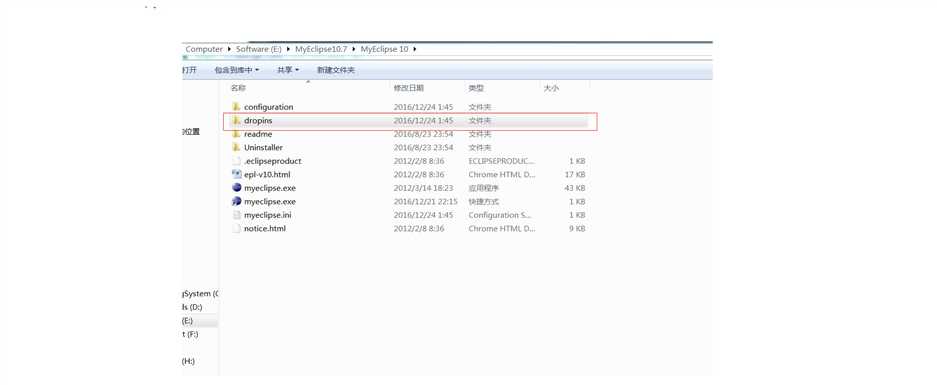The width and height of the screenshot is (937, 385).
Task: Click the myeclipse.exe shortcut icon dated 2016/12/21
Action: [x=237, y=201]
